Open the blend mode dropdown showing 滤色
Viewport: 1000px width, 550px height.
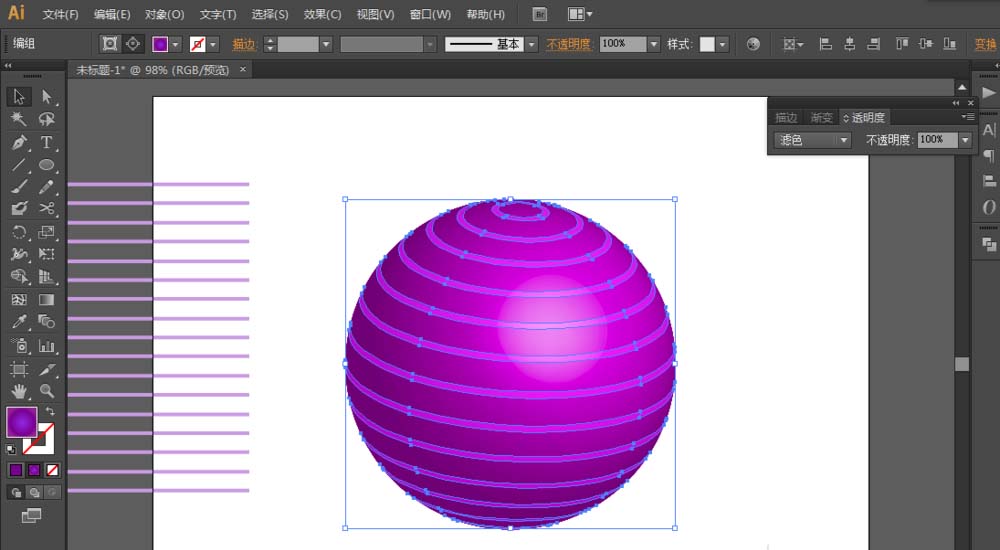(x=813, y=140)
